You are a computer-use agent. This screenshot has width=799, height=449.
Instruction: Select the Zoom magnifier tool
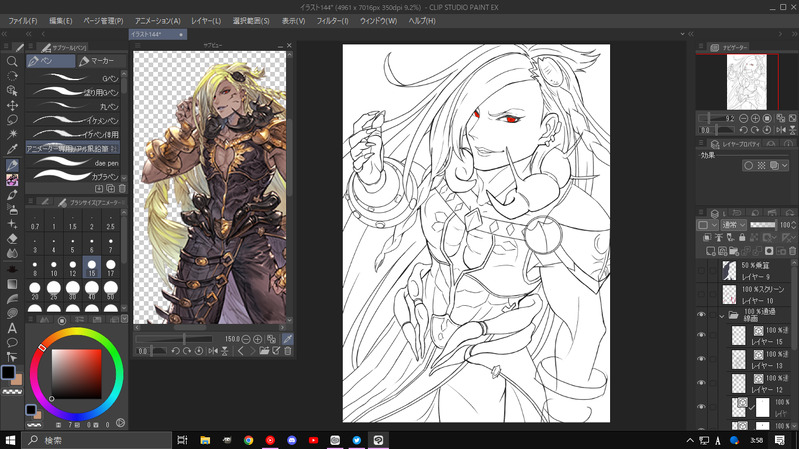tap(12, 62)
